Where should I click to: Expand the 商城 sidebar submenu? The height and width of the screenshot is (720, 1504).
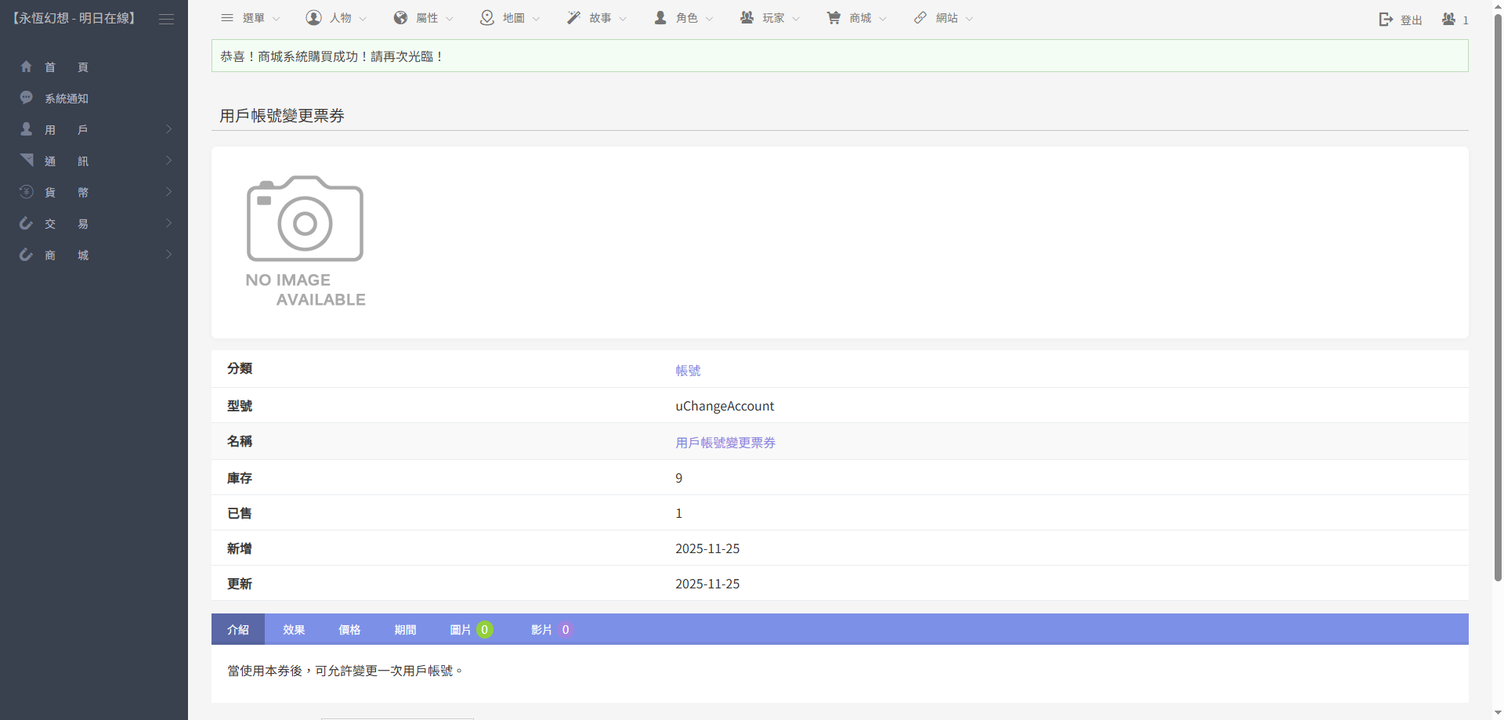pyautogui.click(x=94, y=255)
